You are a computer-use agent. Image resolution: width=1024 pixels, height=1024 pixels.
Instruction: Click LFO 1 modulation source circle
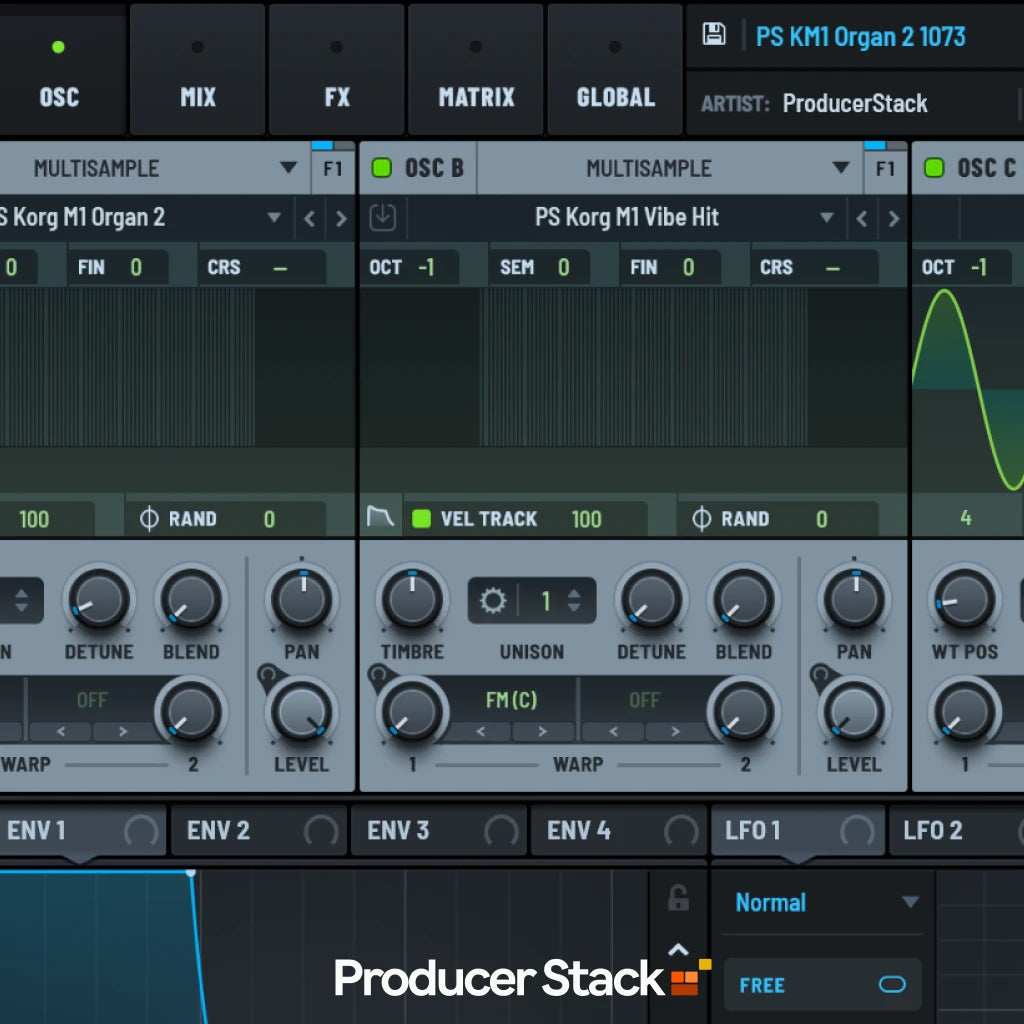point(857,831)
